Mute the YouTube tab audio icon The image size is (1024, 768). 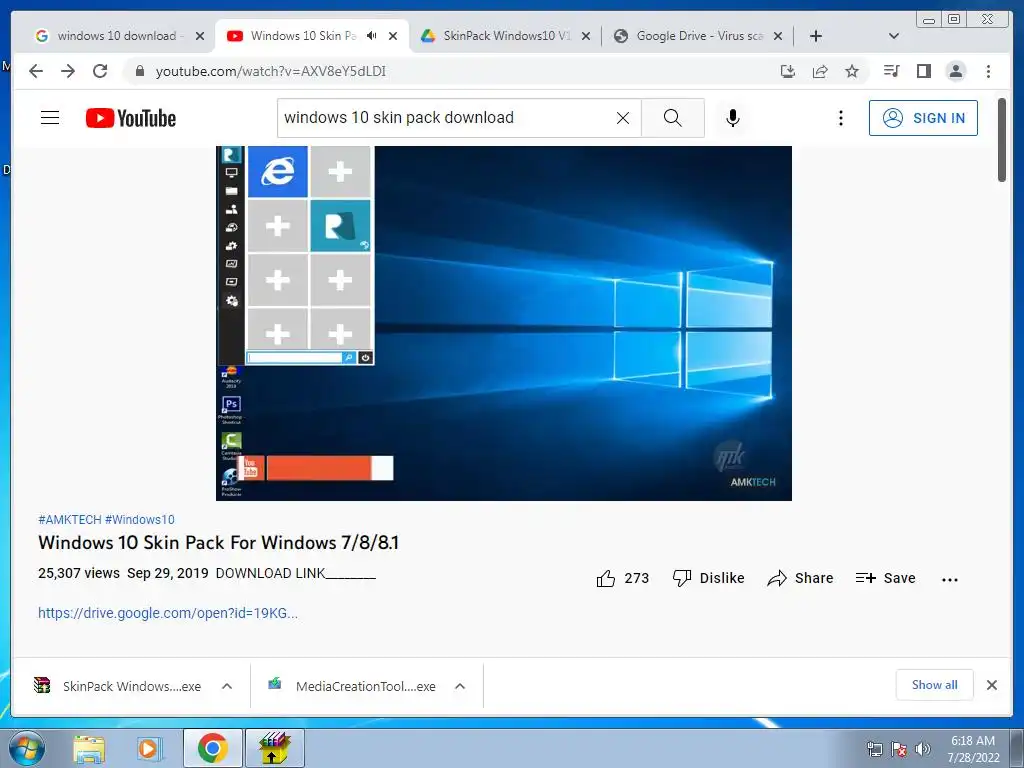pos(372,36)
